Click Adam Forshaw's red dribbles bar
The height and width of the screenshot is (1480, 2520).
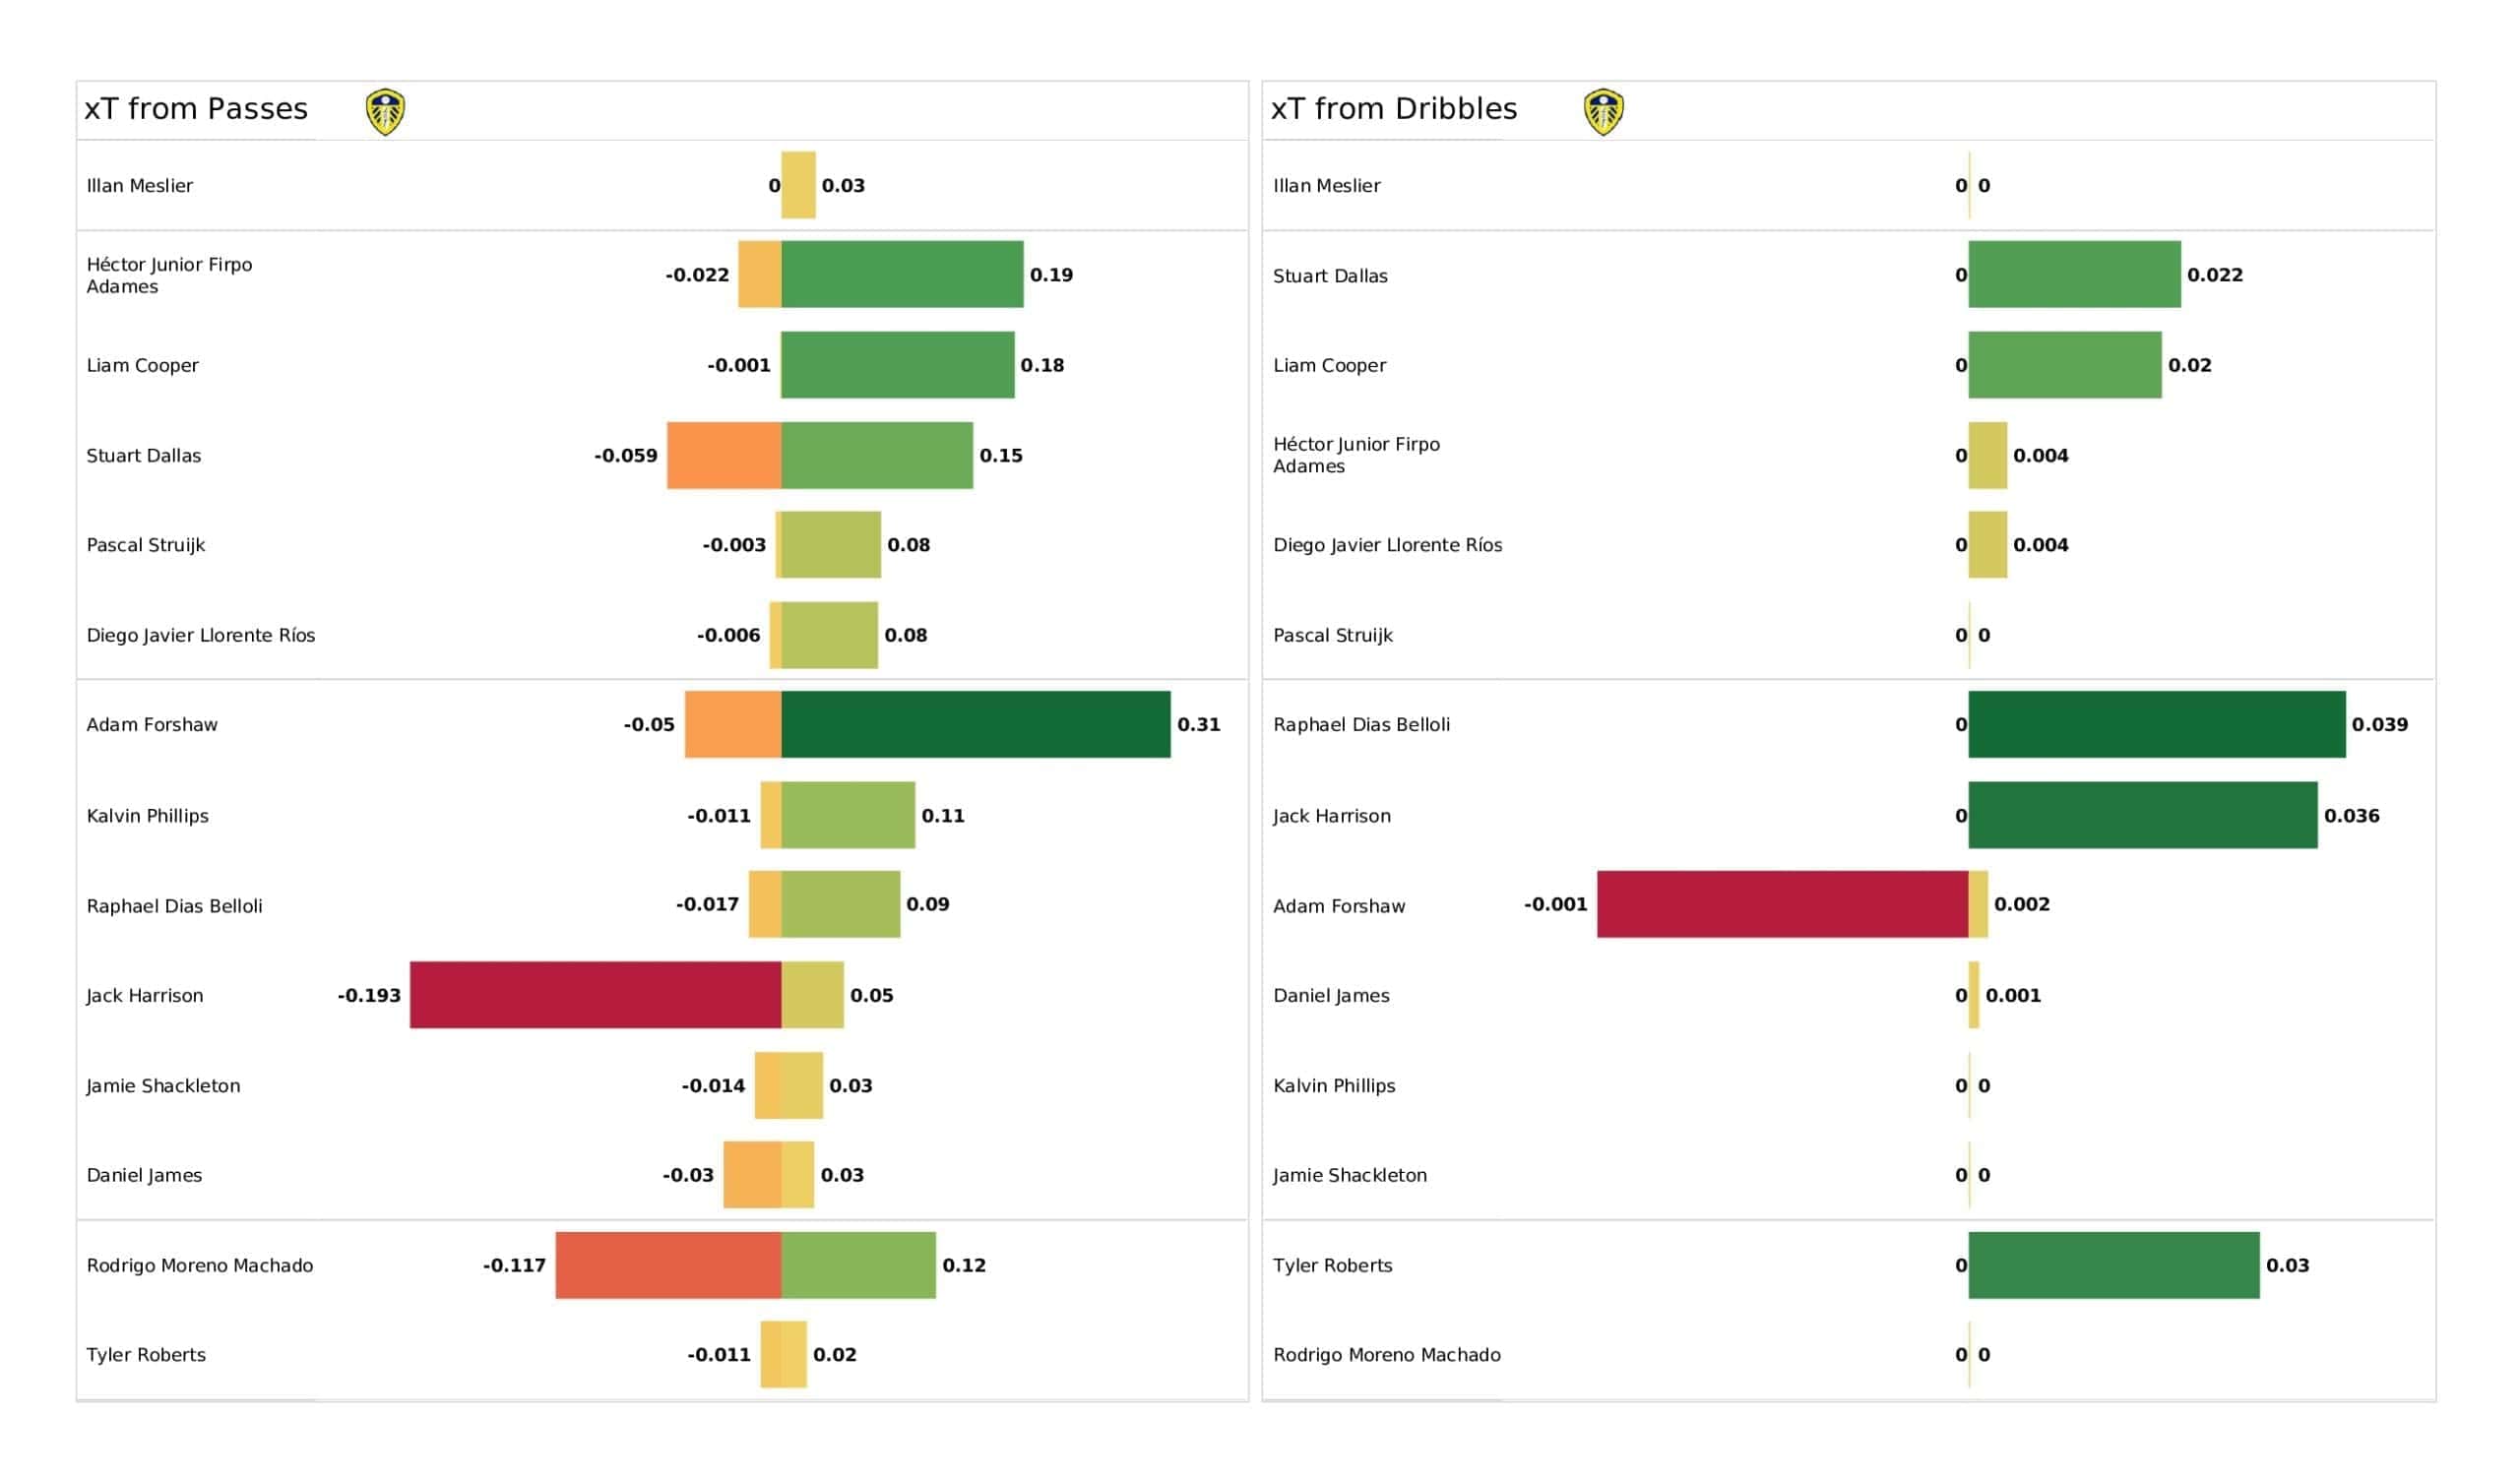tap(1783, 904)
